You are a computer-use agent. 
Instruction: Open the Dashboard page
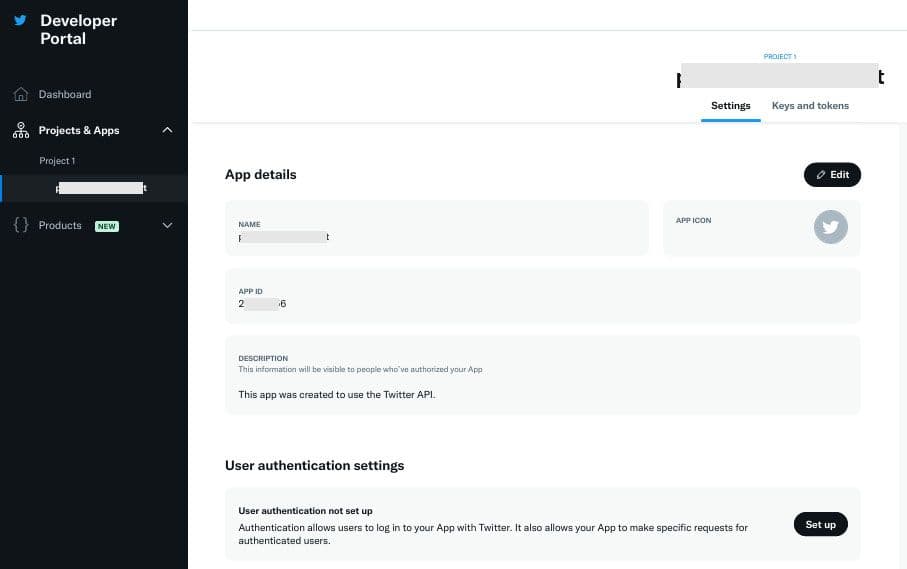click(65, 94)
